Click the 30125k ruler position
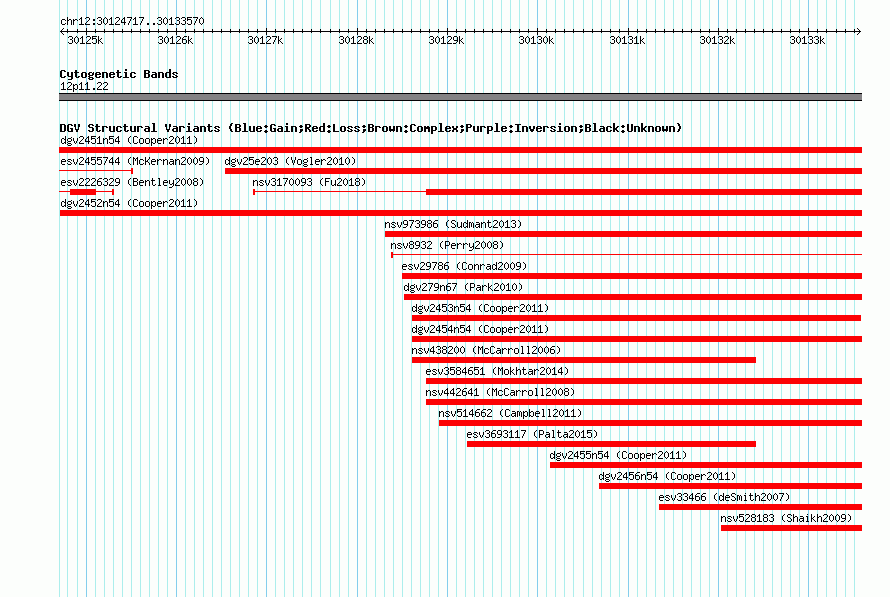 click(85, 40)
